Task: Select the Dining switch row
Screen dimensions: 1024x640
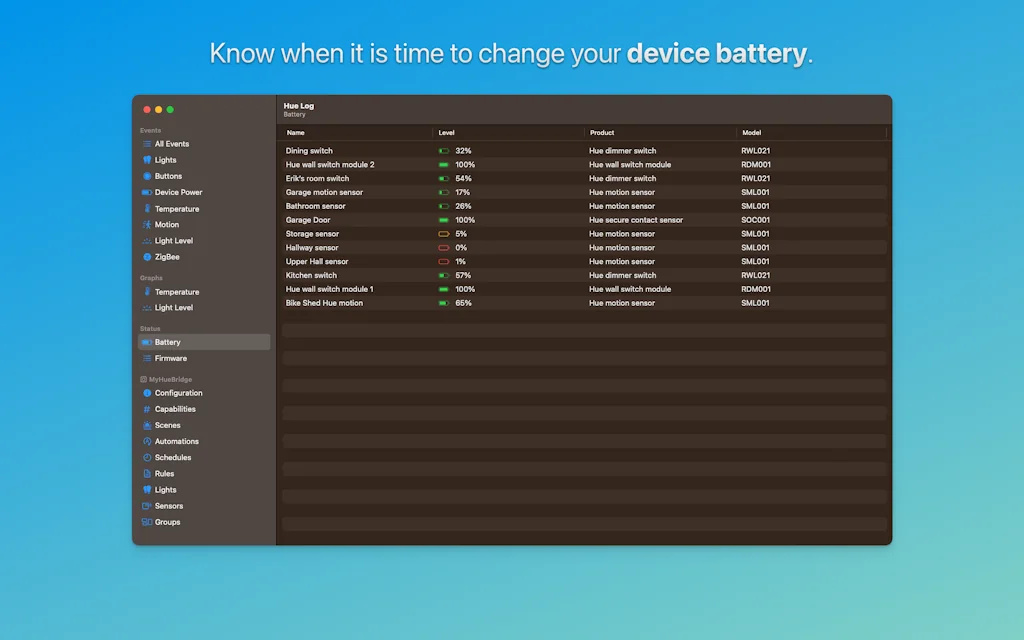Action: coord(400,150)
